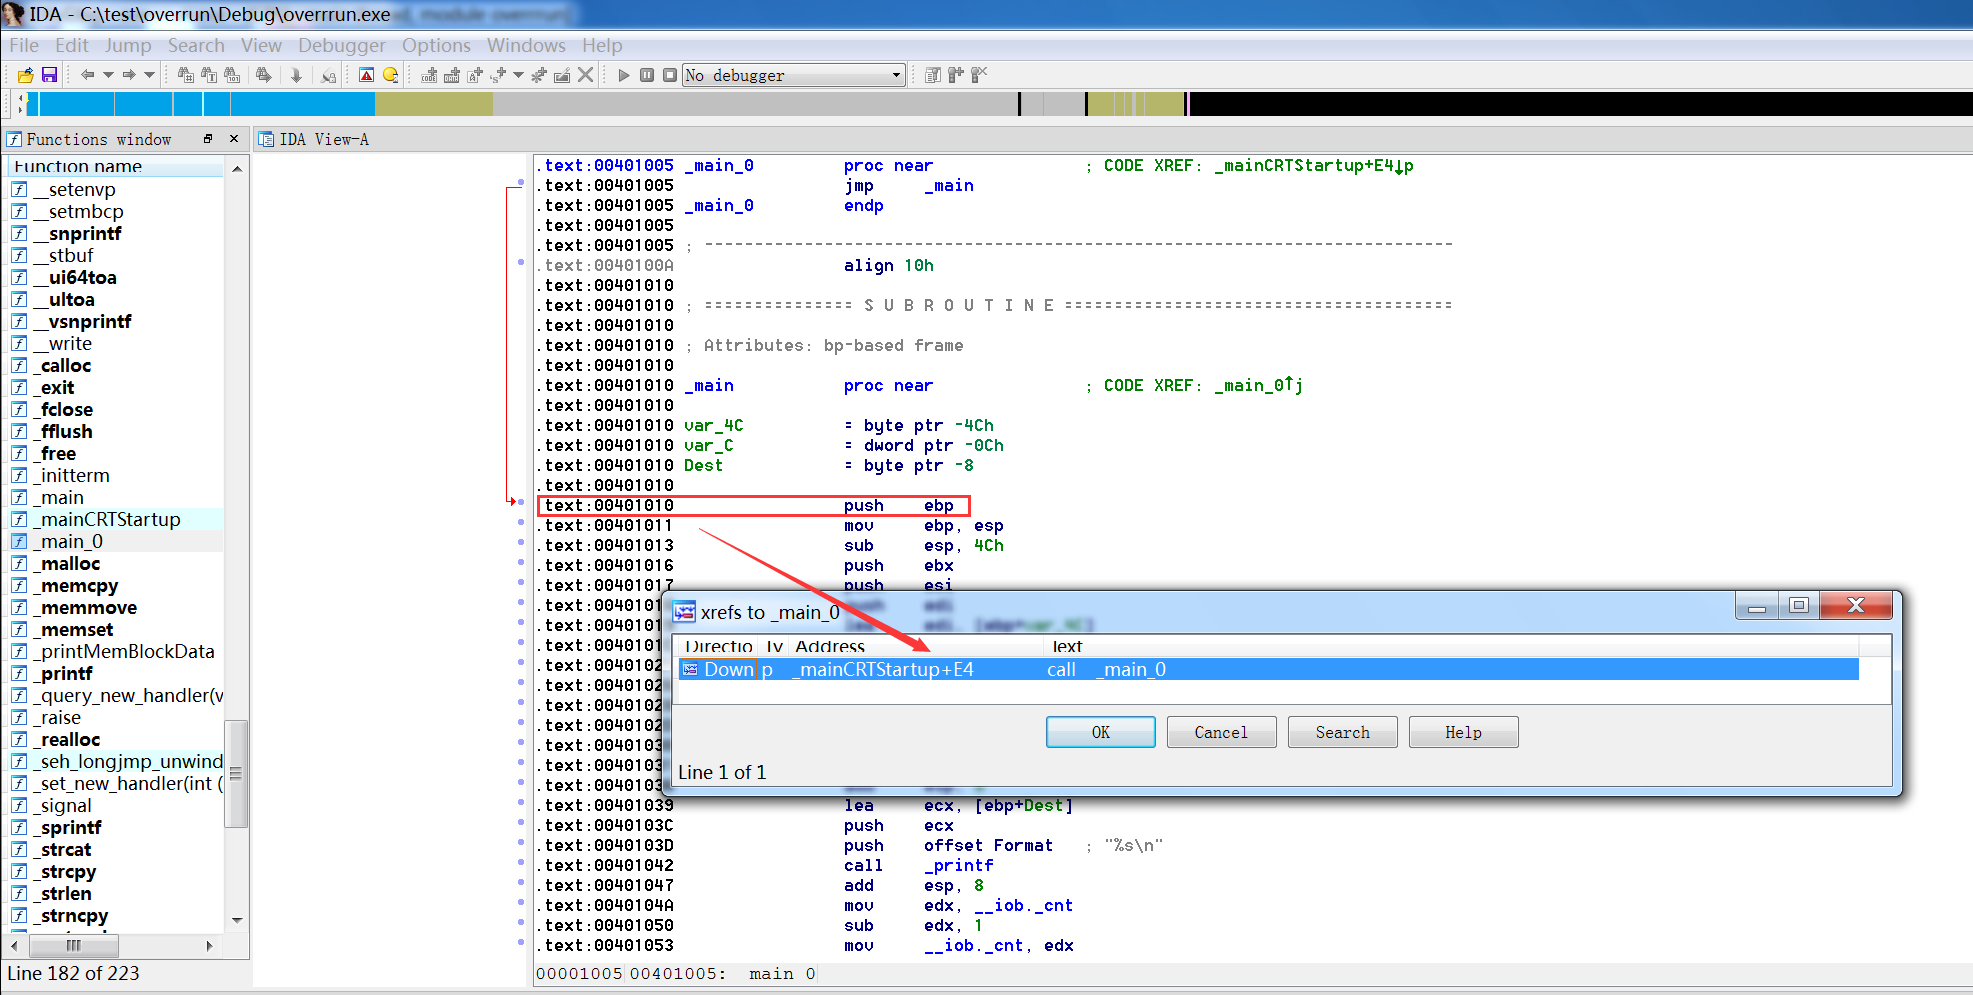The image size is (1973, 995).
Task: Click the delete breakpoint x icon
Action: [x=979, y=75]
